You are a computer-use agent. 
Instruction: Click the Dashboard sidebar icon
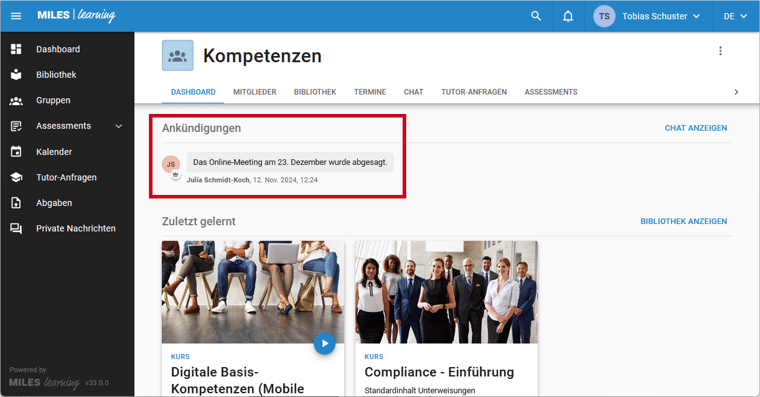pyautogui.click(x=16, y=49)
